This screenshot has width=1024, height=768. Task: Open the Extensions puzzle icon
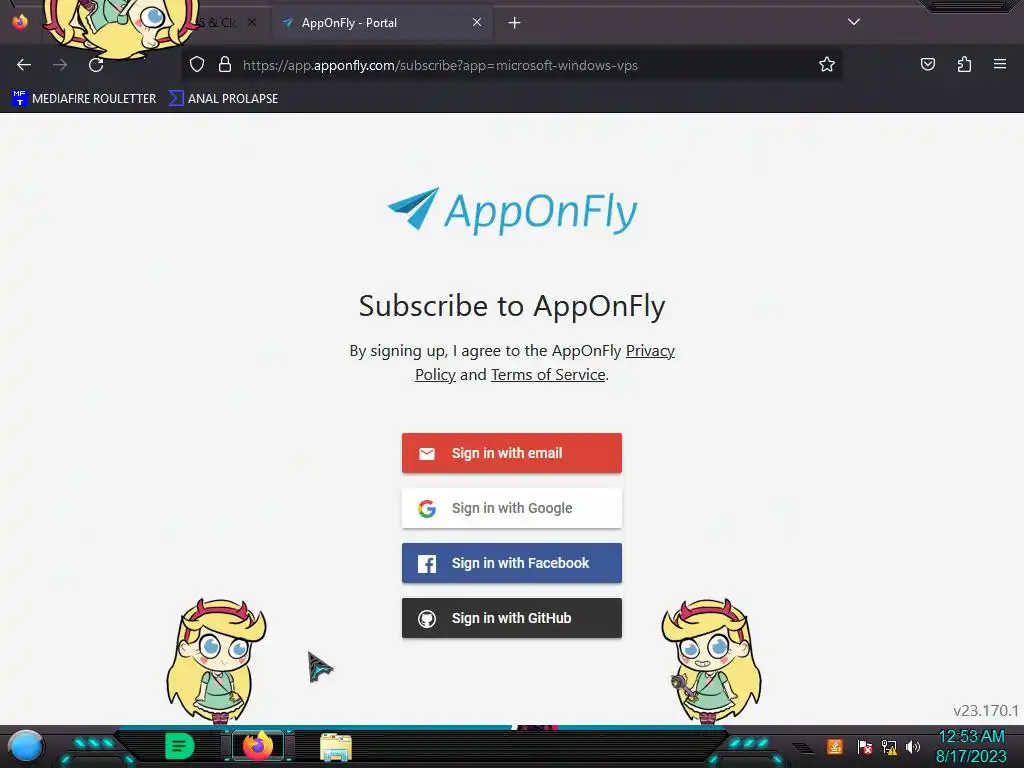[x=964, y=65]
